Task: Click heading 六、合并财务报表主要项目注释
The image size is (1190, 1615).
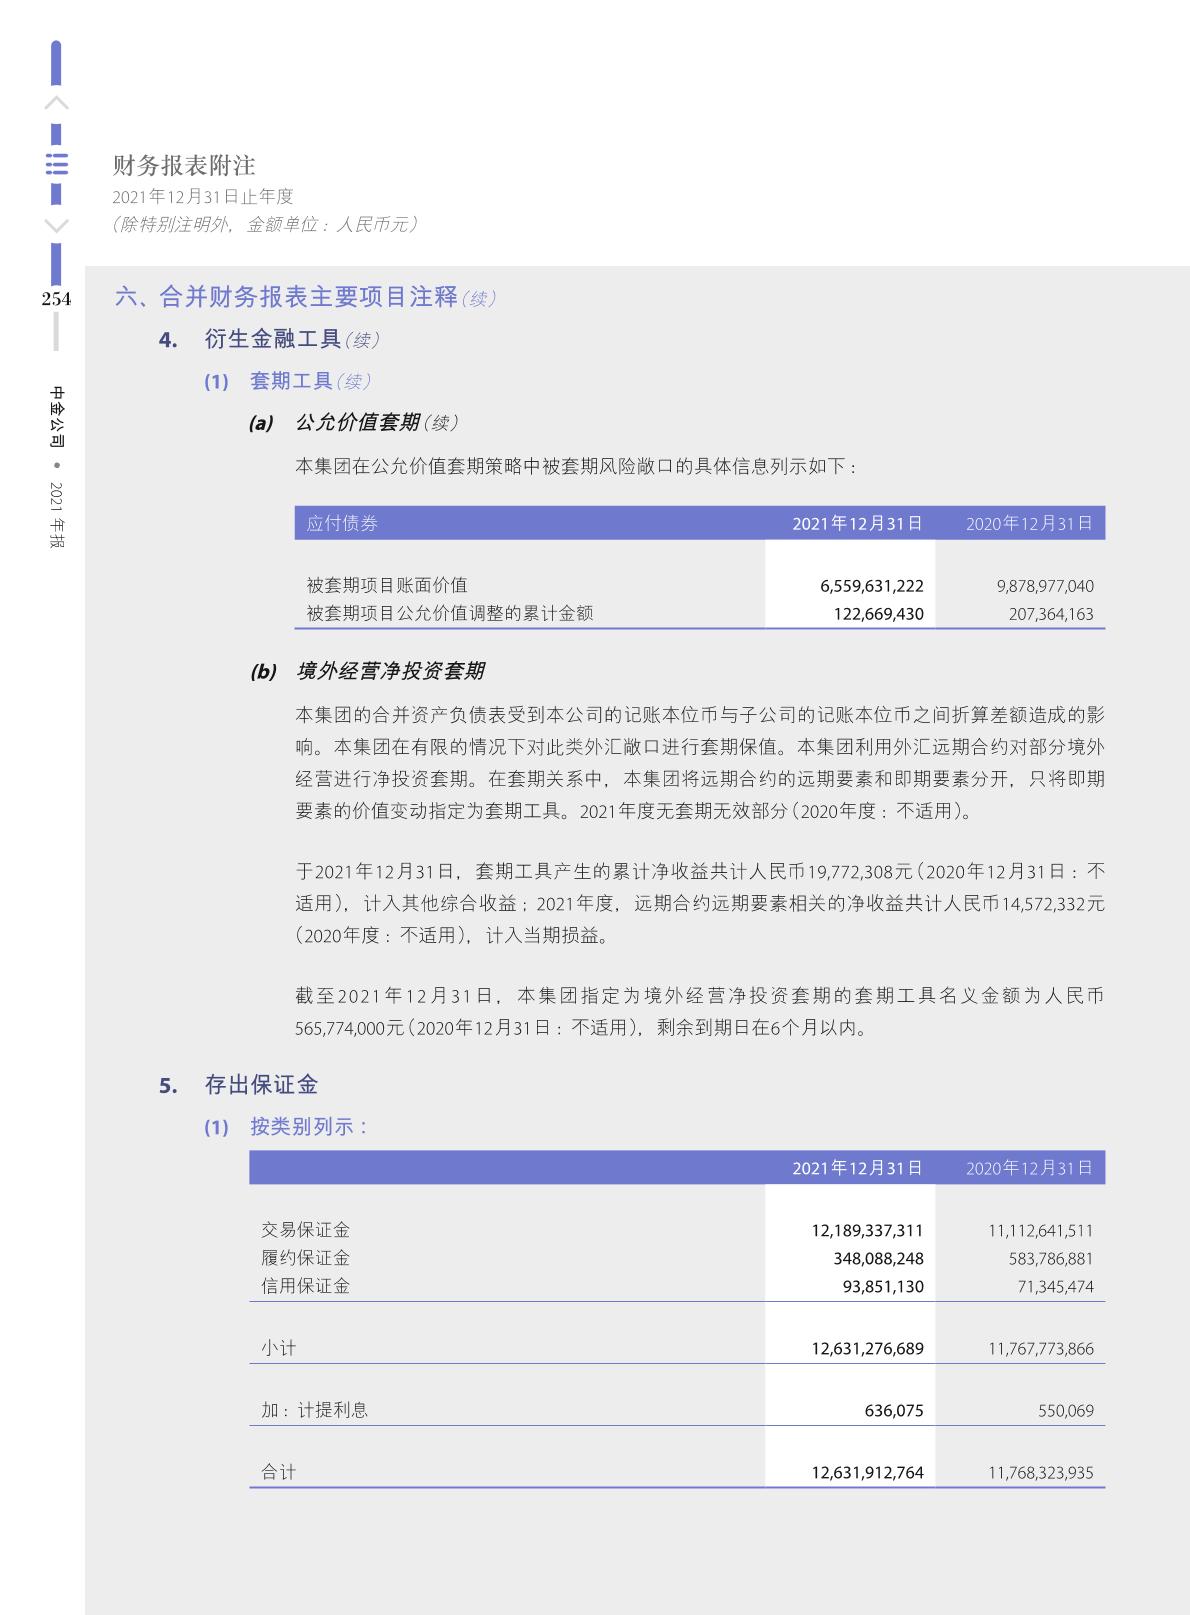Action: [x=287, y=297]
